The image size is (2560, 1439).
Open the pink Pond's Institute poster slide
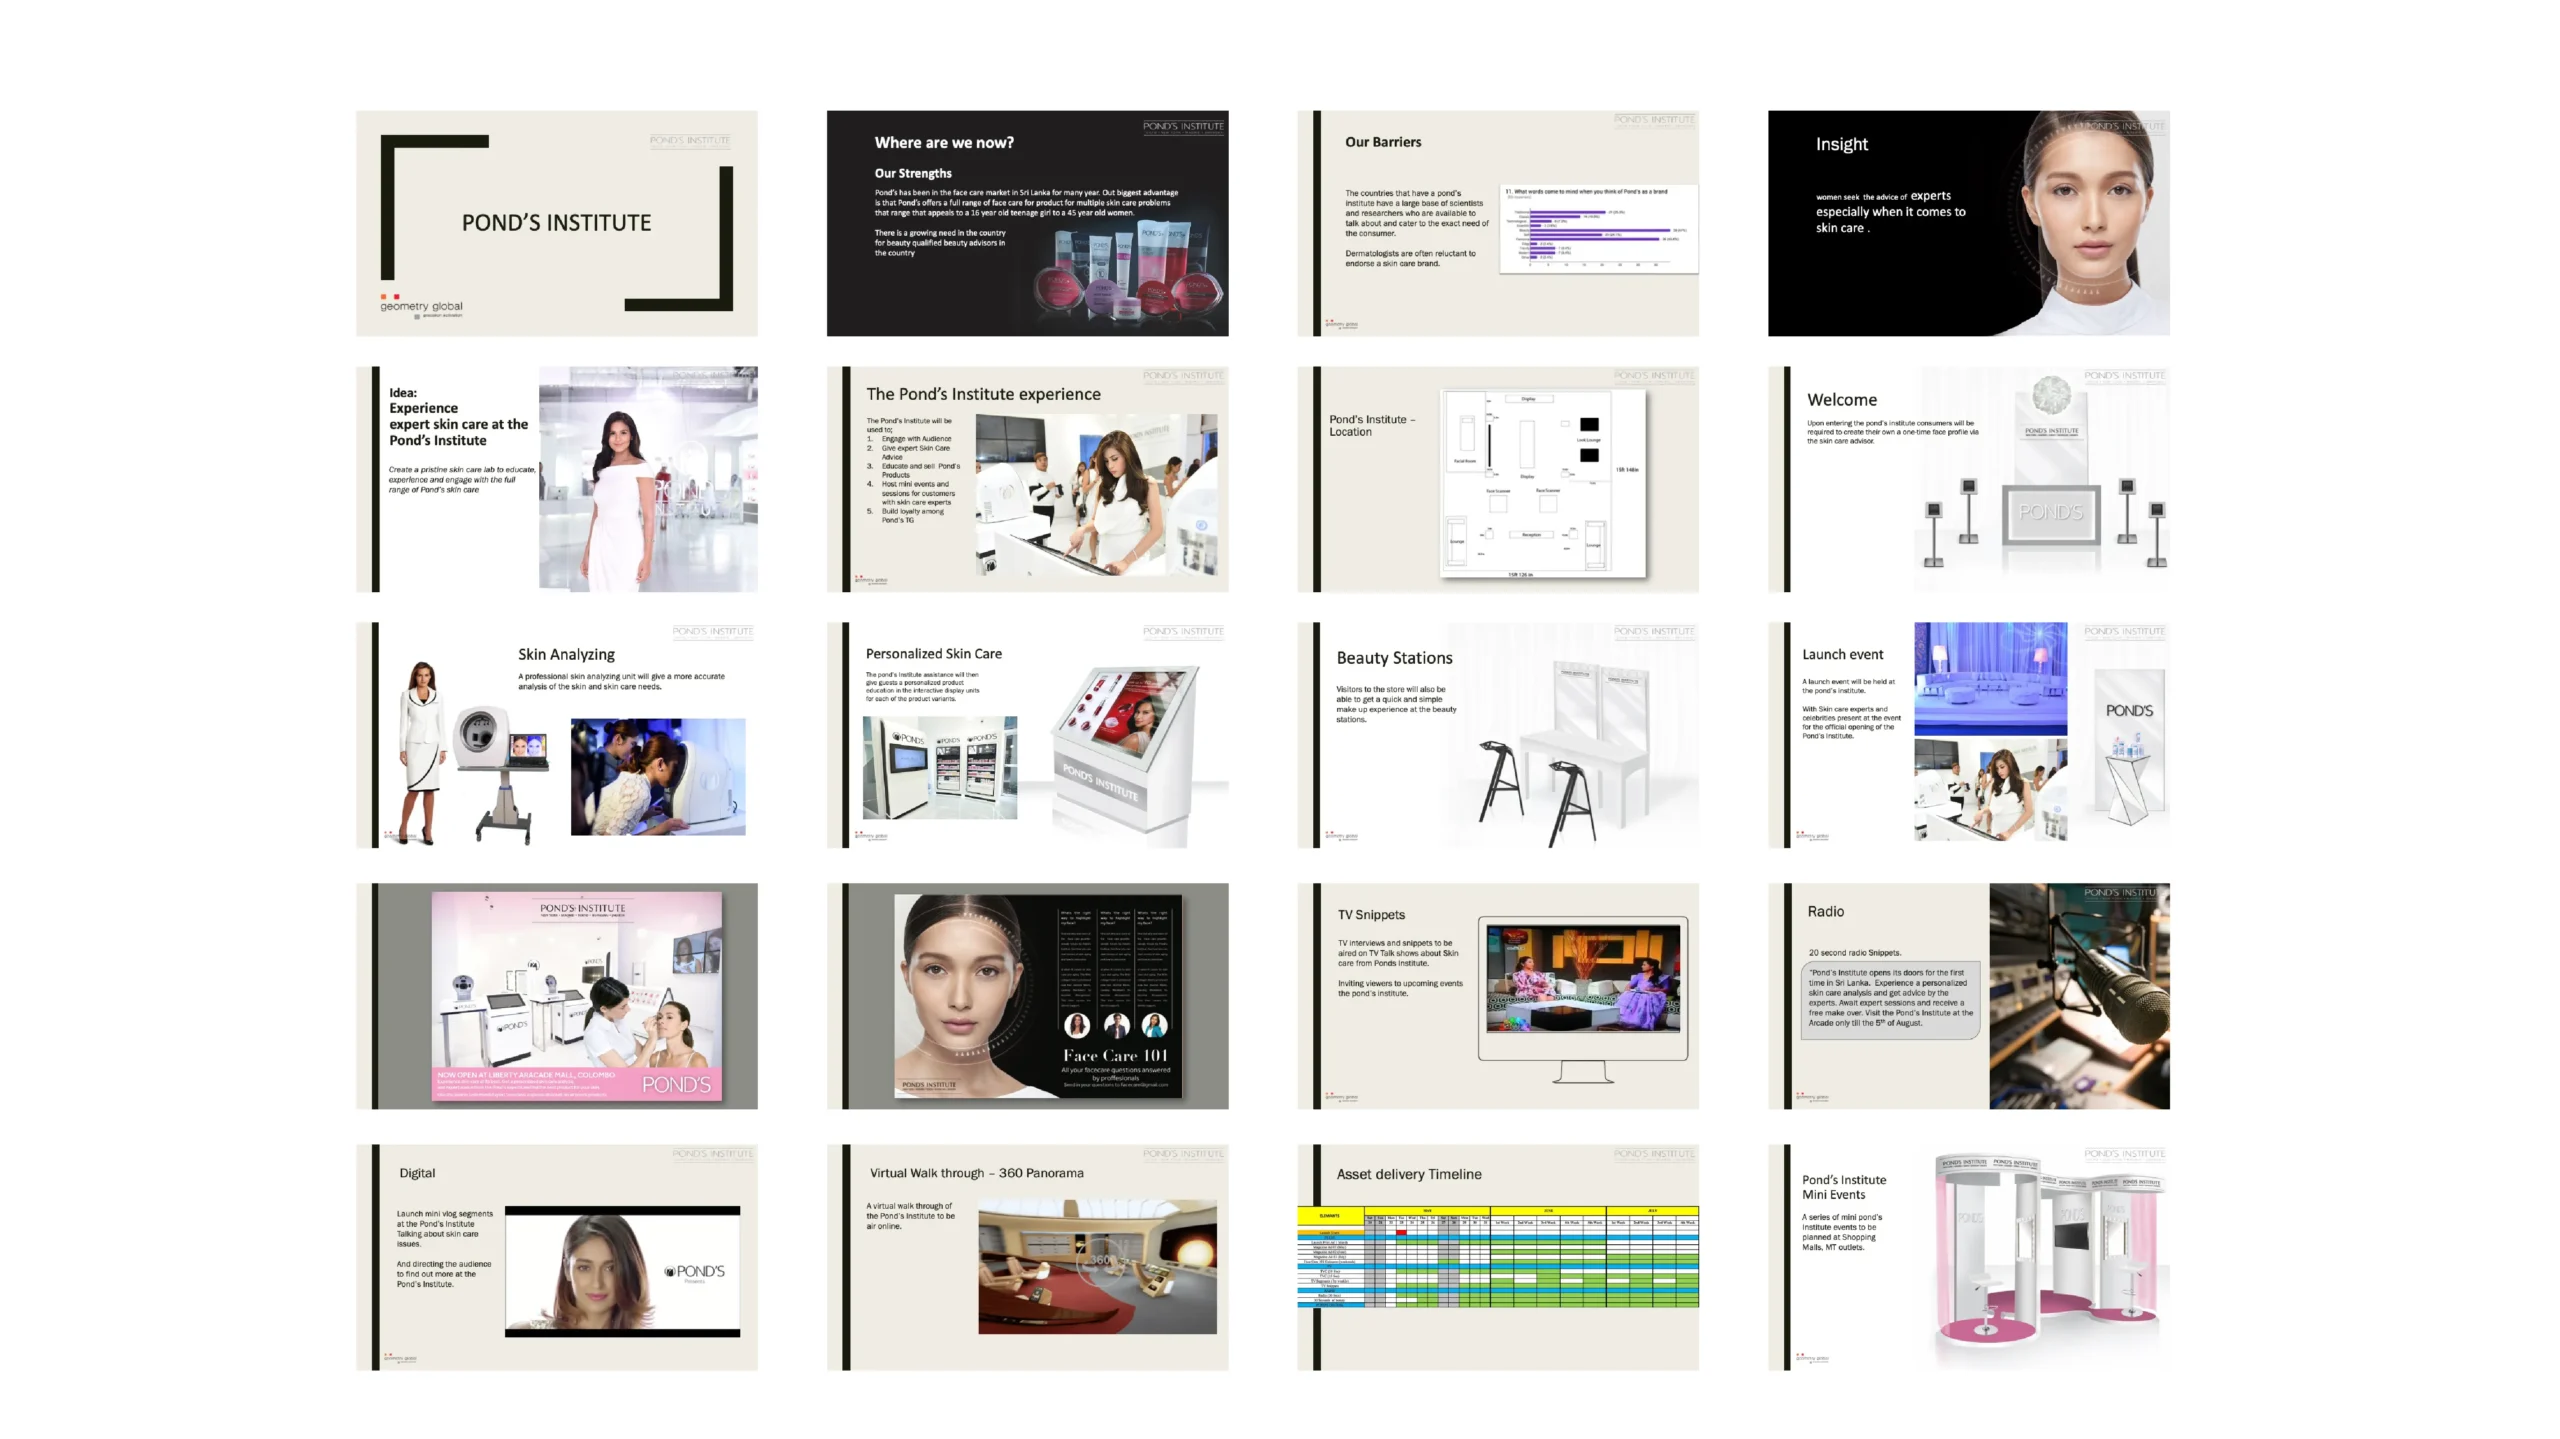(x=556, y=996)
